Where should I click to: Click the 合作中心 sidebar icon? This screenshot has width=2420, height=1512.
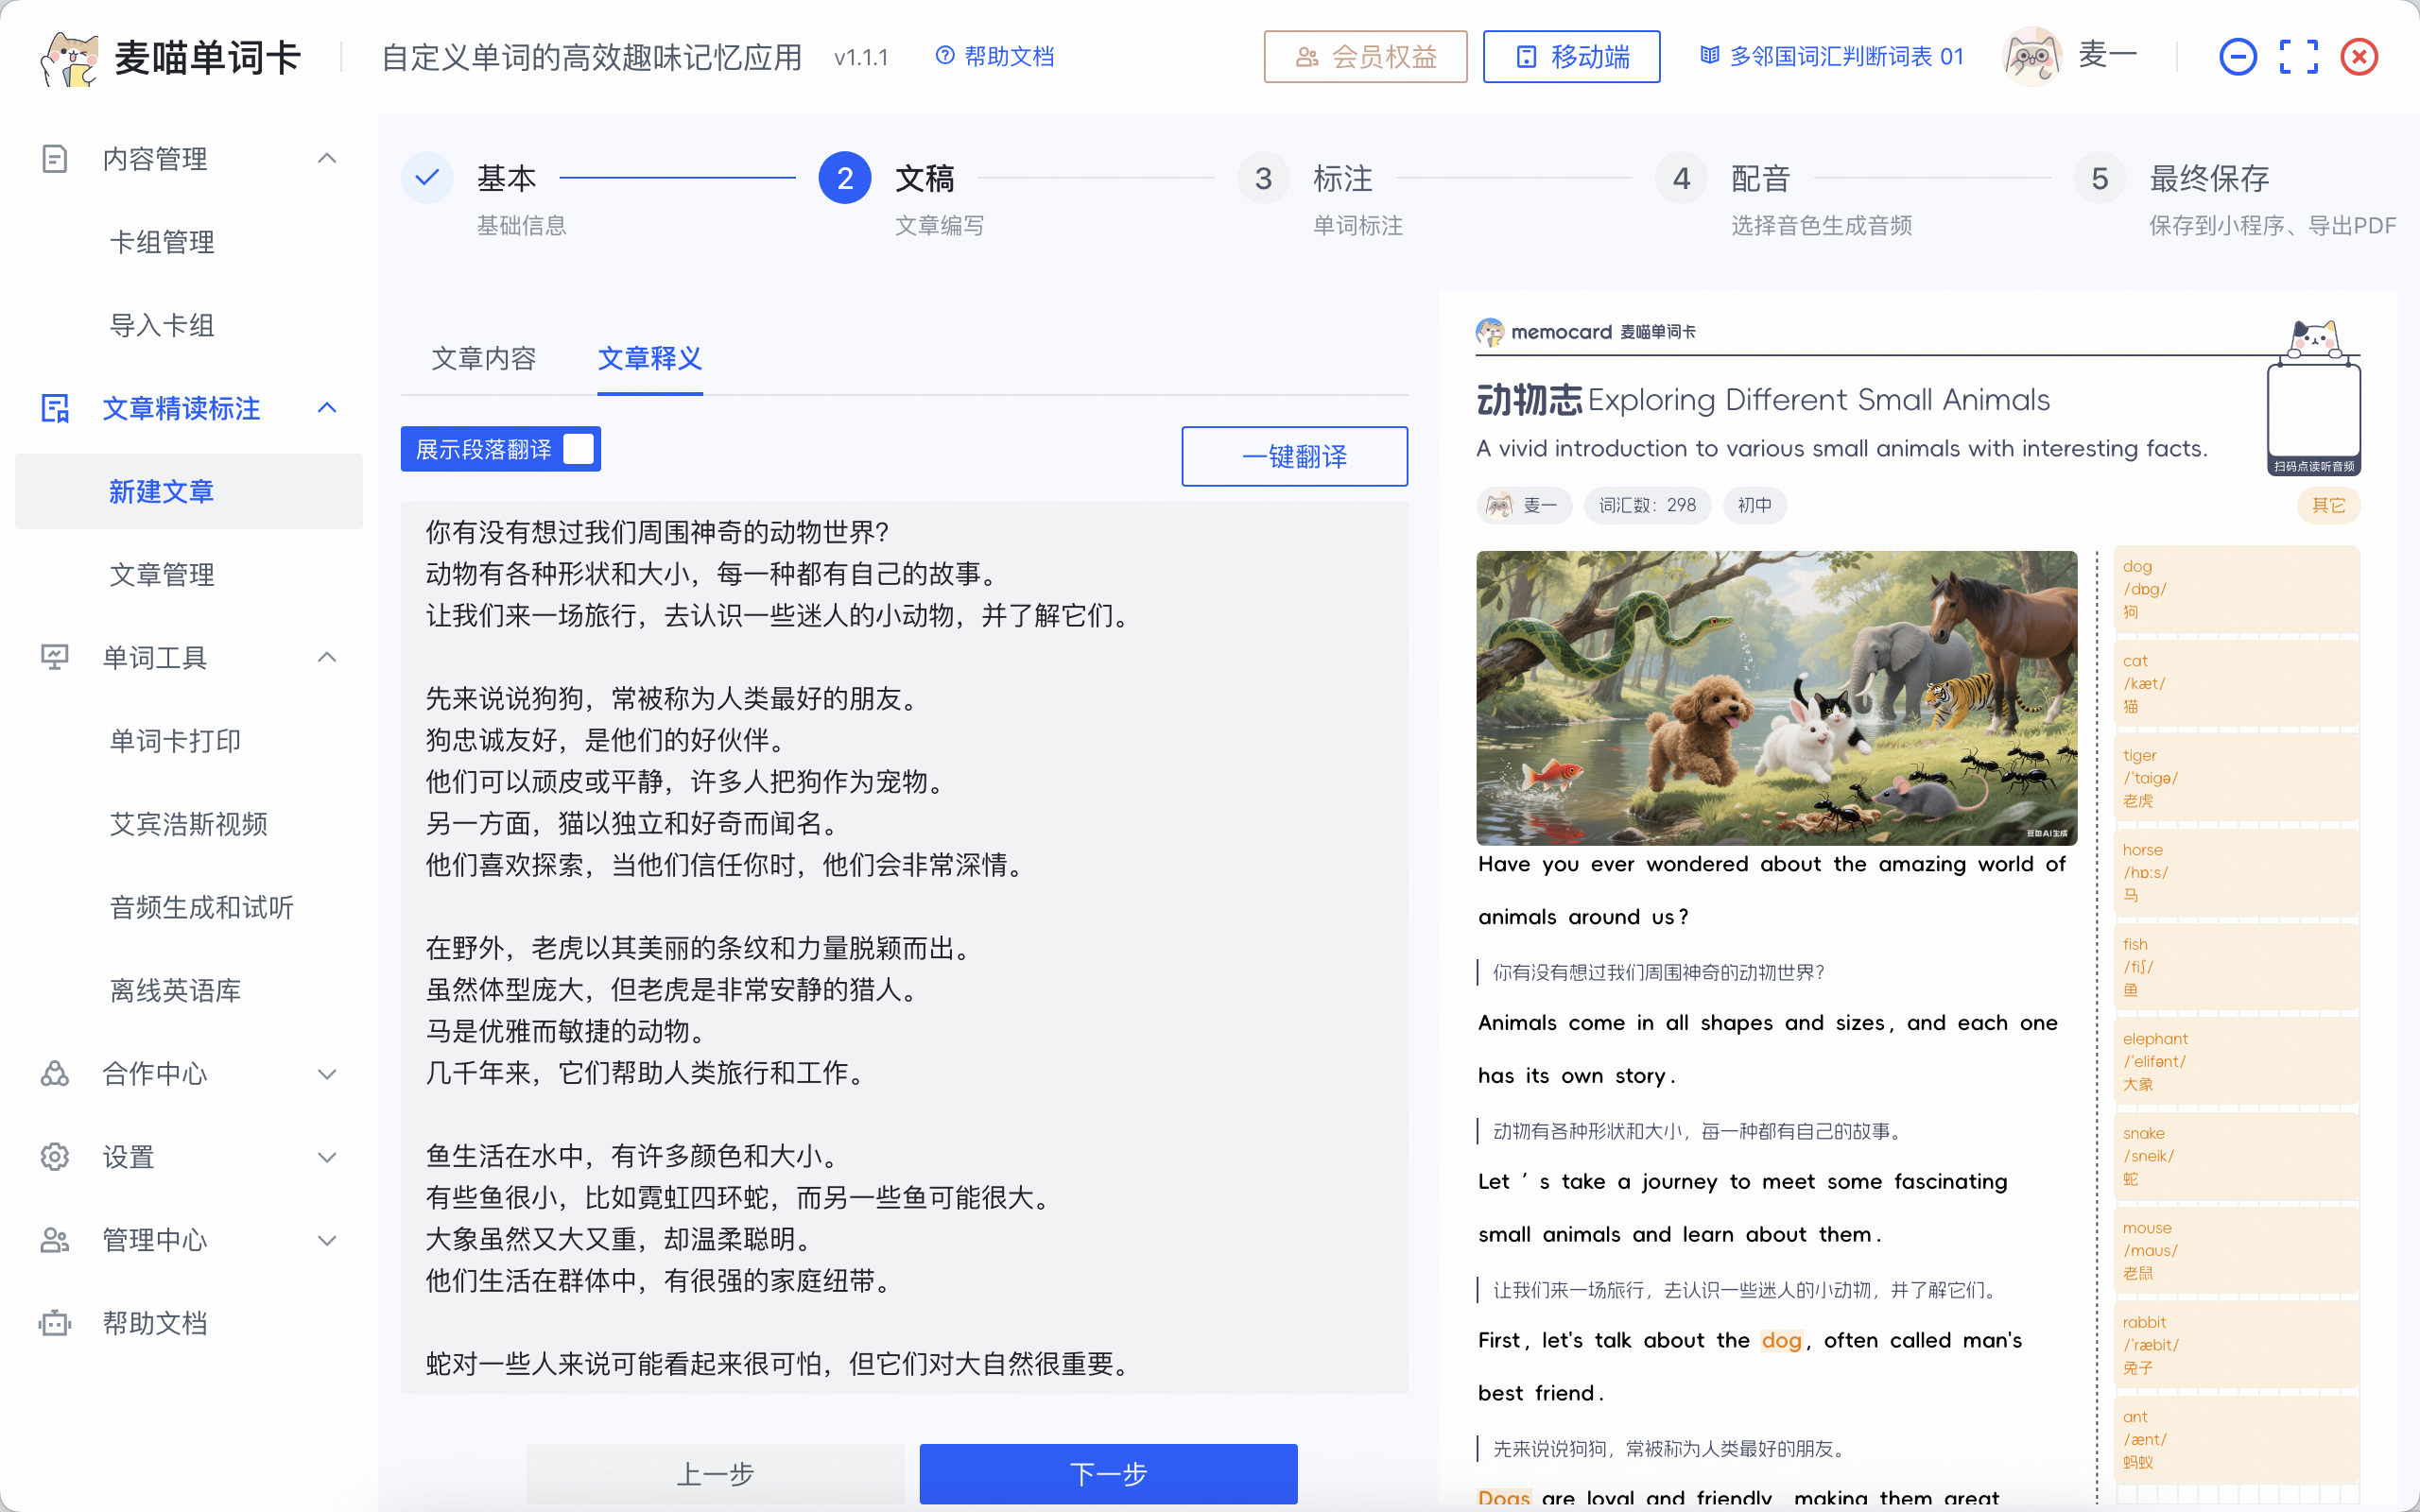(x=55, y=1073)
